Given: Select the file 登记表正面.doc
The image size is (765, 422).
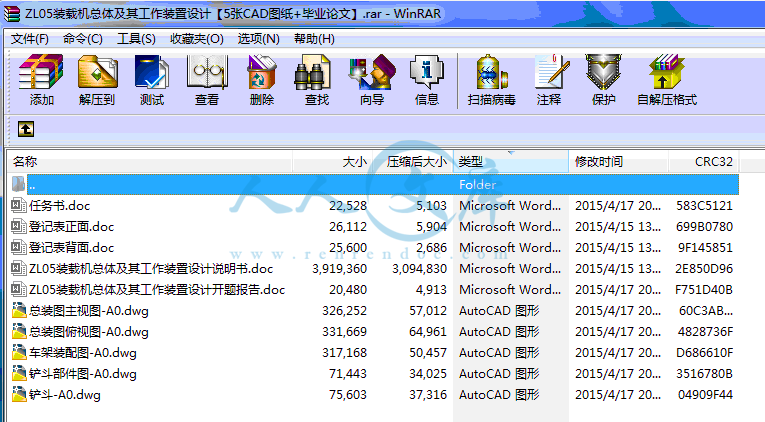Looking at the screenshot, I should 71,227.
